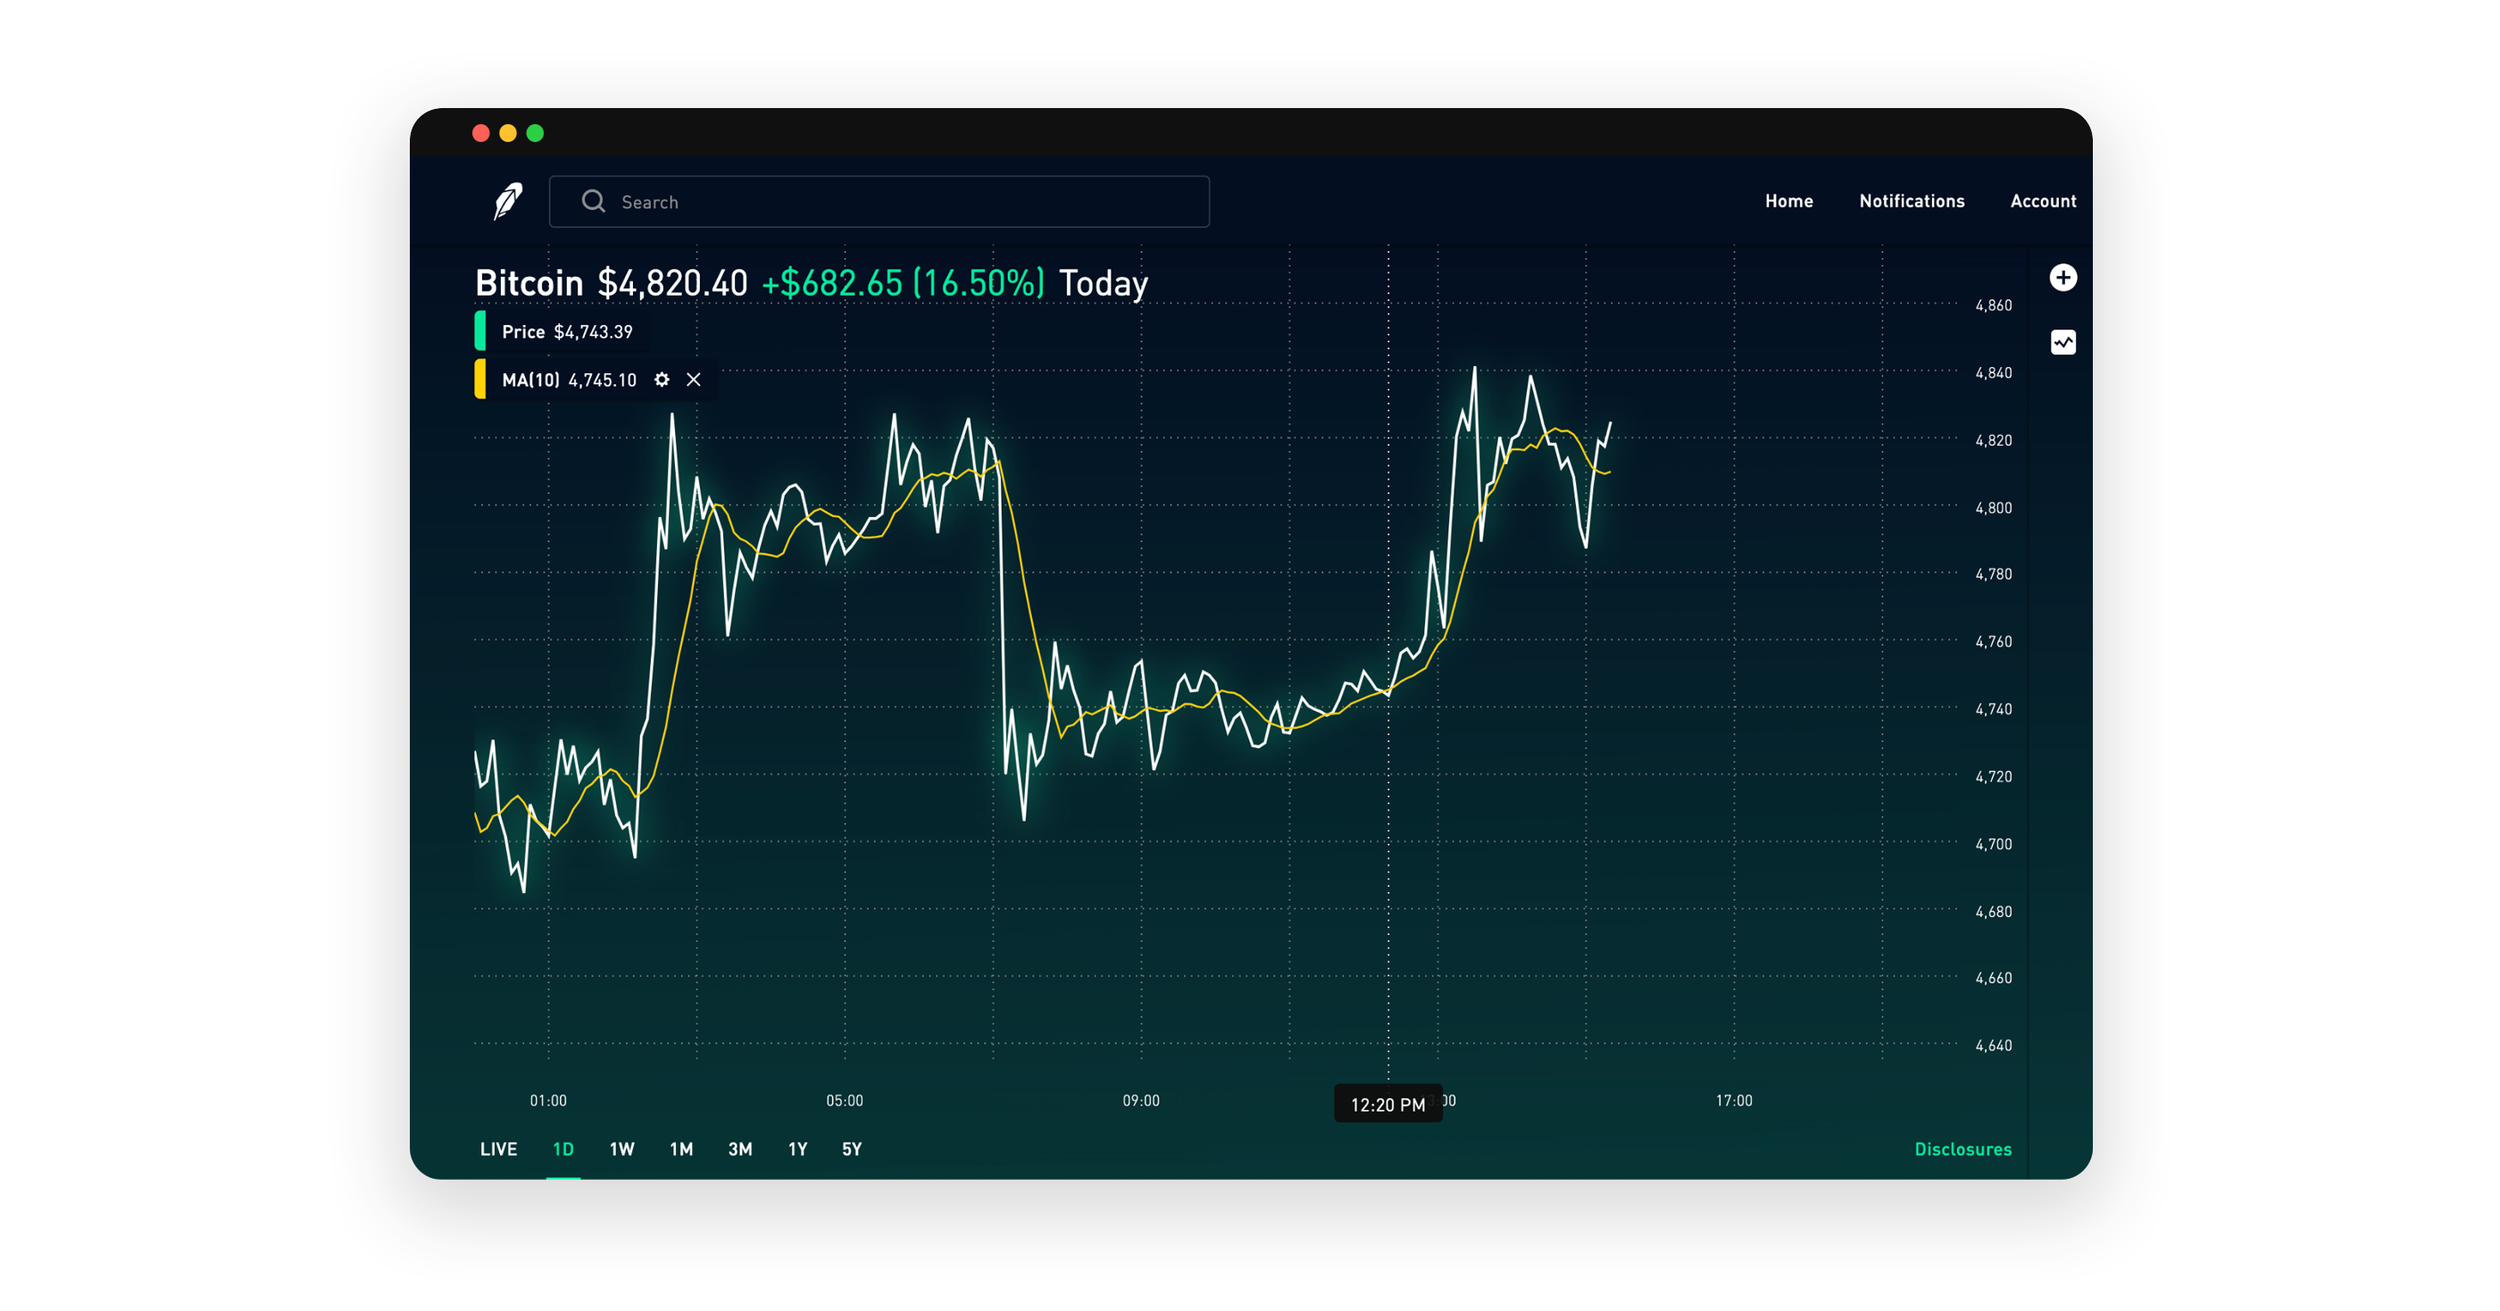Screen dimensions: 2500x1311
Task: Switch to the 1W timeframe tab
Action: point(621,1149)
